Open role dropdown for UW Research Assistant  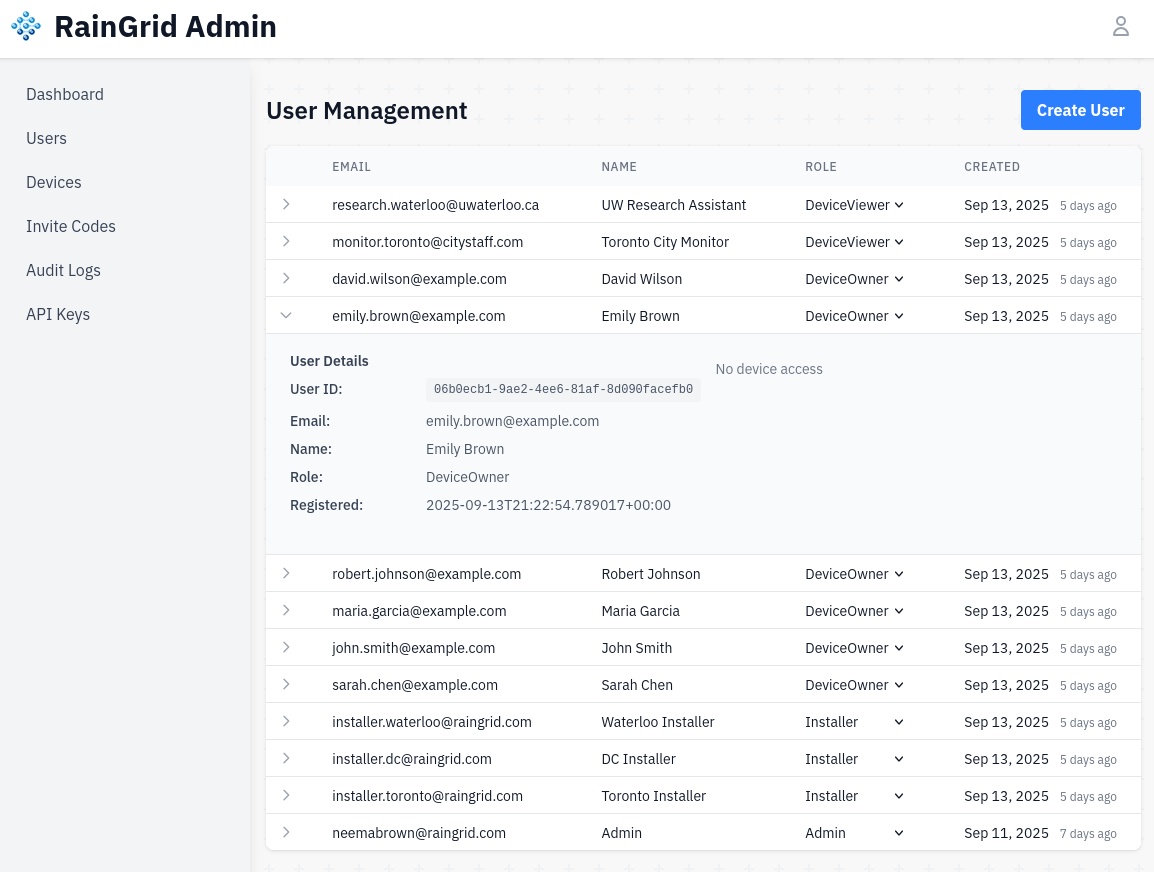point(854,205)
